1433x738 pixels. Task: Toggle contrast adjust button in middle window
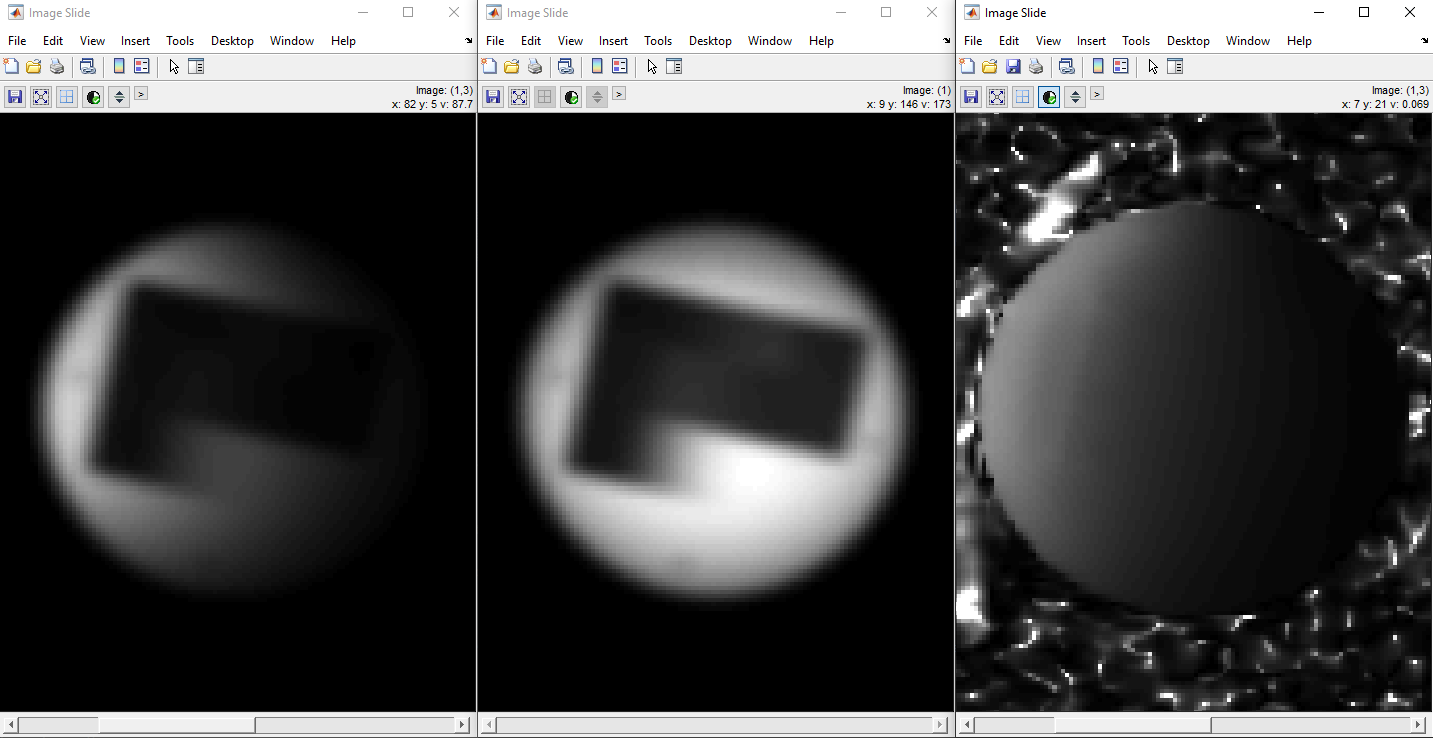click(571, 97)
